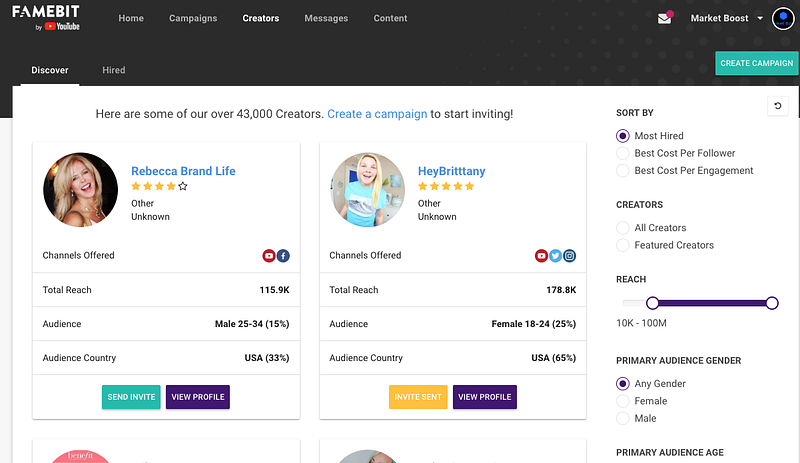Click HeyBritttany's YouTube channel icon
The width and height of the screenshot is (800, 463).
(541, 256)
